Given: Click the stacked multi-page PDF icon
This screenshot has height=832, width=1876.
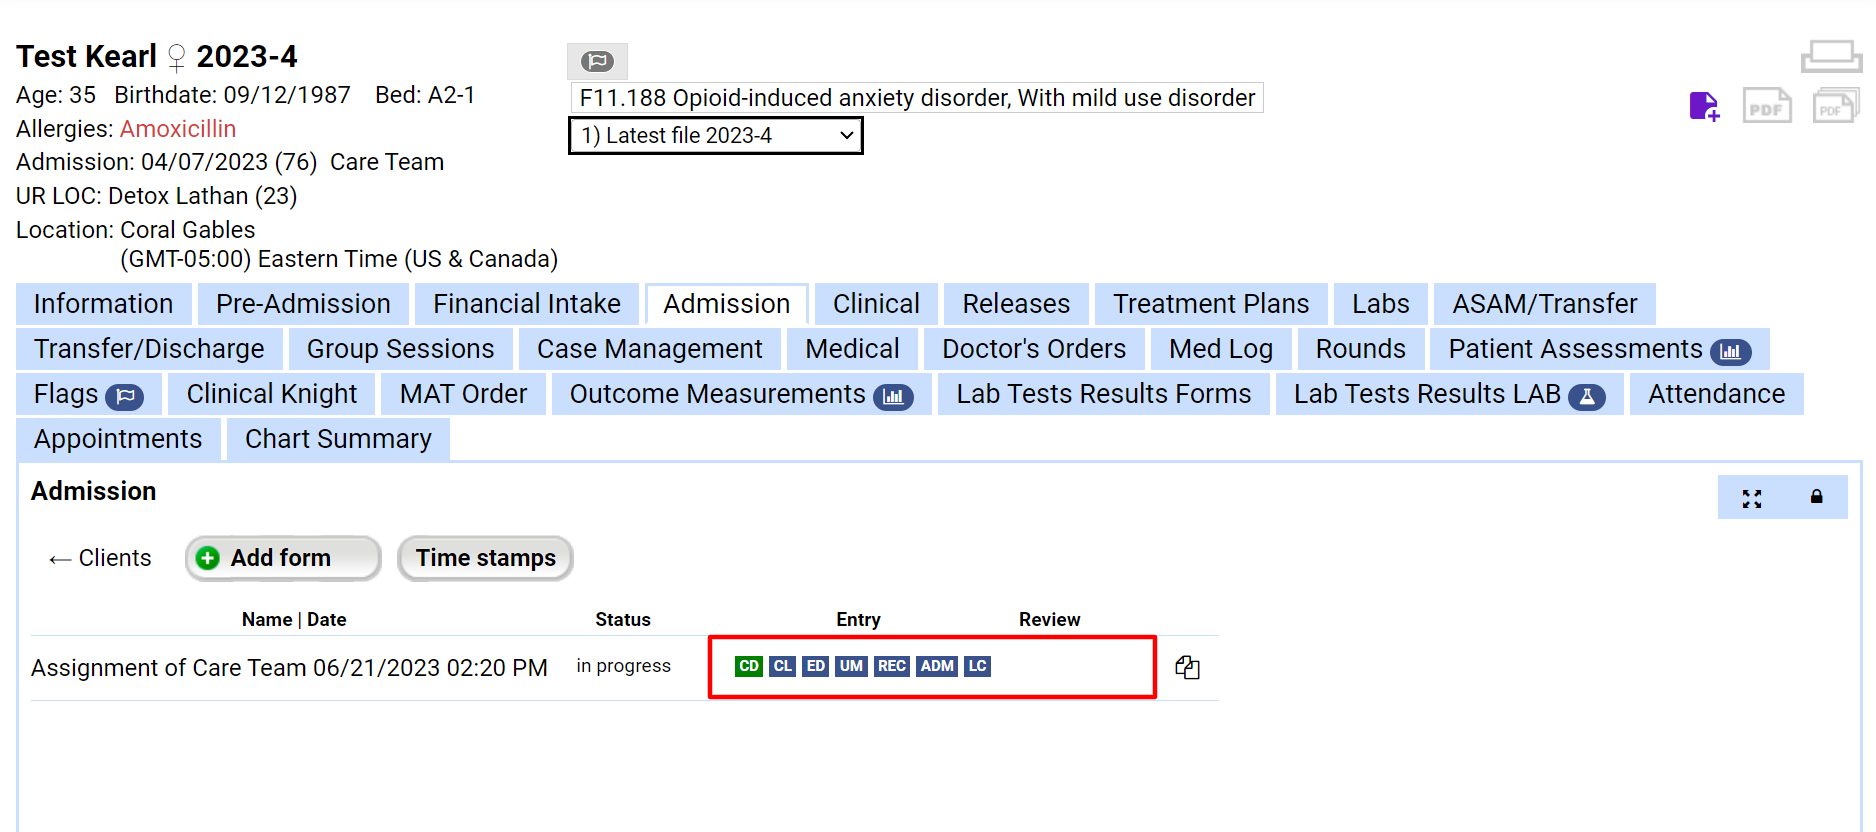Looking at the screenshot, I should click(x=1835, y=106).
